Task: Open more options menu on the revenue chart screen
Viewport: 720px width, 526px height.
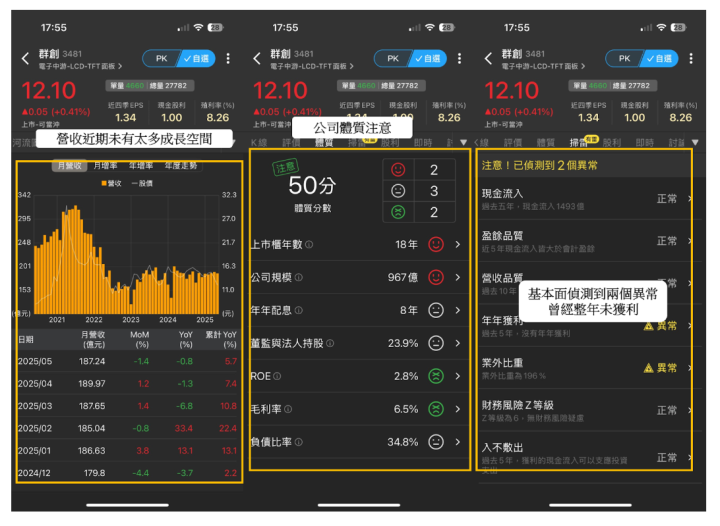Action: [228, 58]
